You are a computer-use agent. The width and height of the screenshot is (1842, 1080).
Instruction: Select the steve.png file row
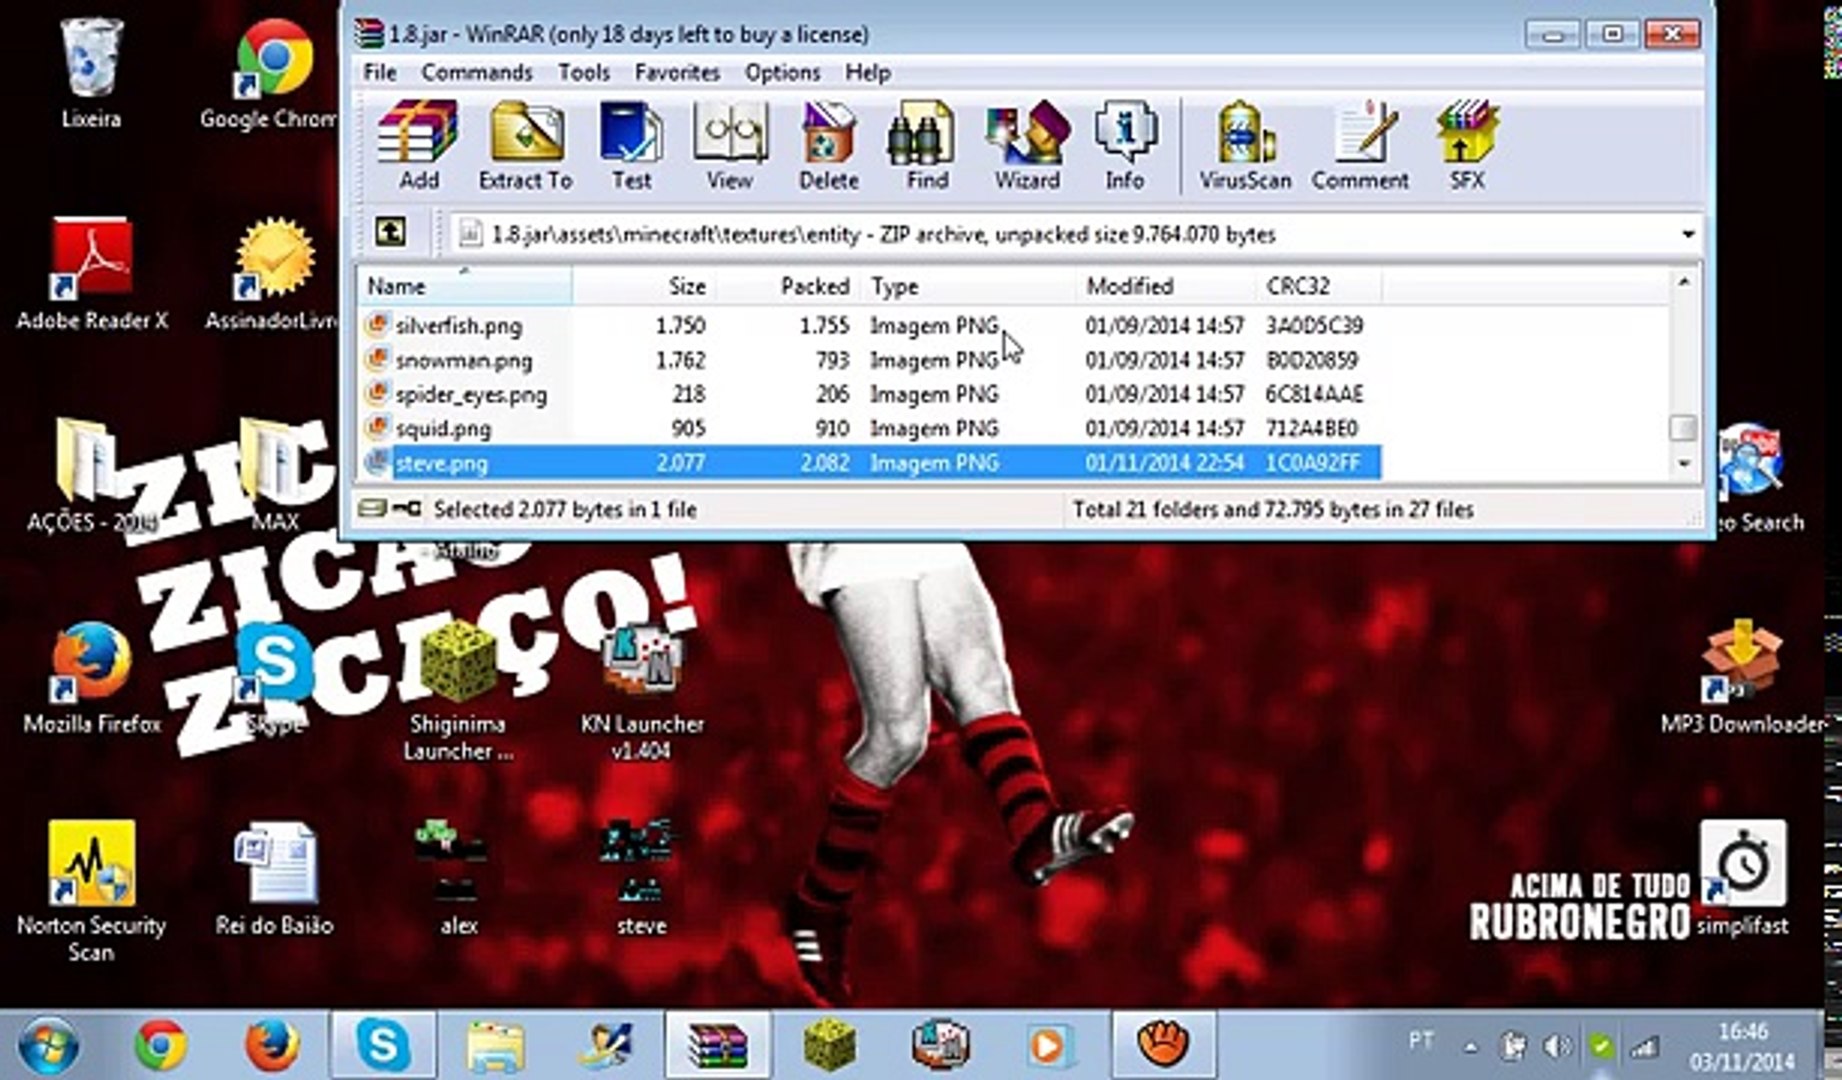[870, 462]
